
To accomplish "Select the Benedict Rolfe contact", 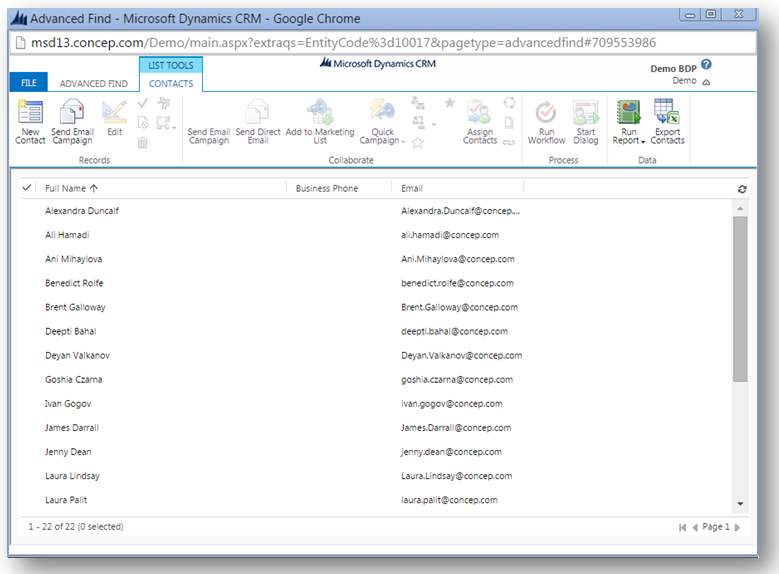I will click(74, 283).
